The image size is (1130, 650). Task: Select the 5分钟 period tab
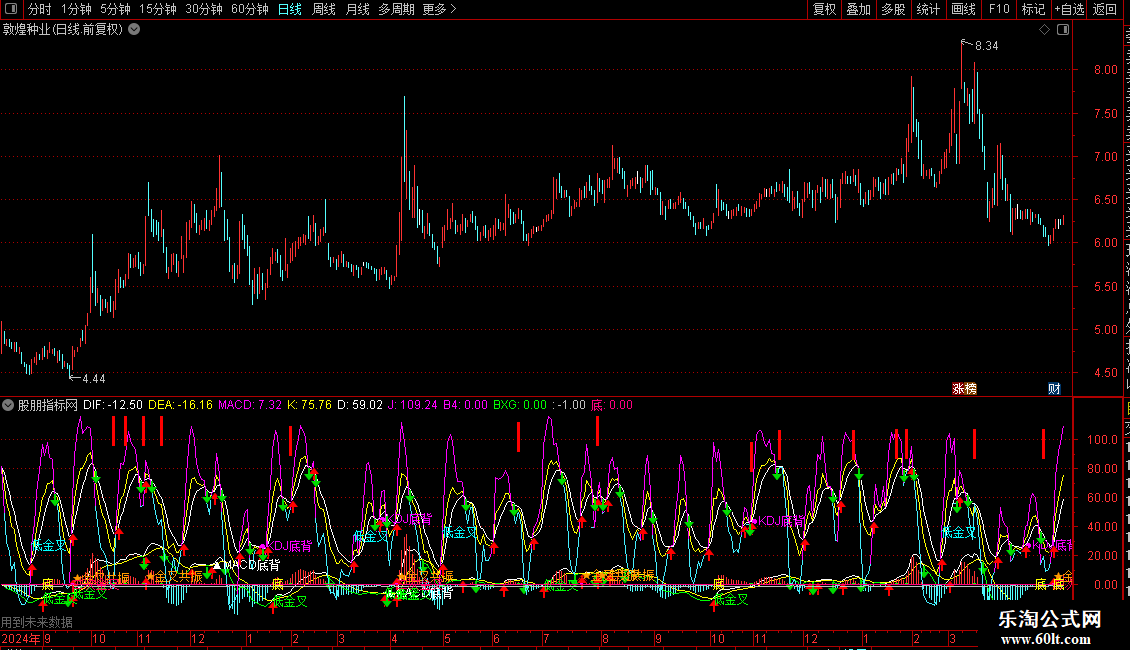[x=115, y=9]
